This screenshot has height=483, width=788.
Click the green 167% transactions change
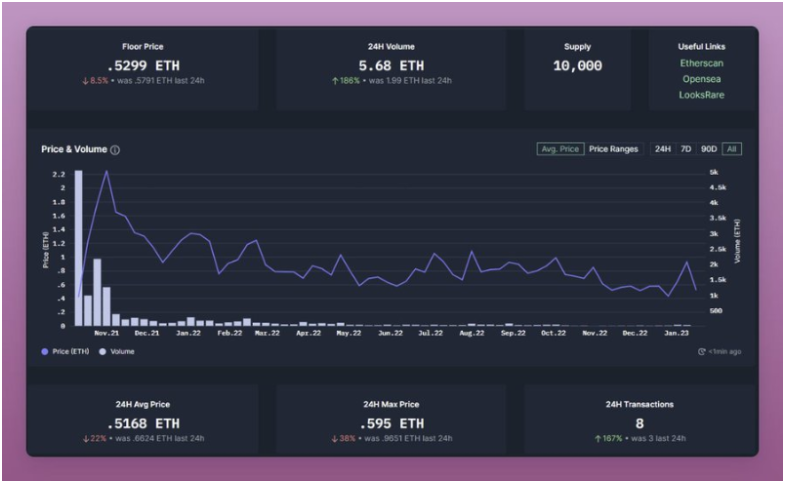point(609,438)
